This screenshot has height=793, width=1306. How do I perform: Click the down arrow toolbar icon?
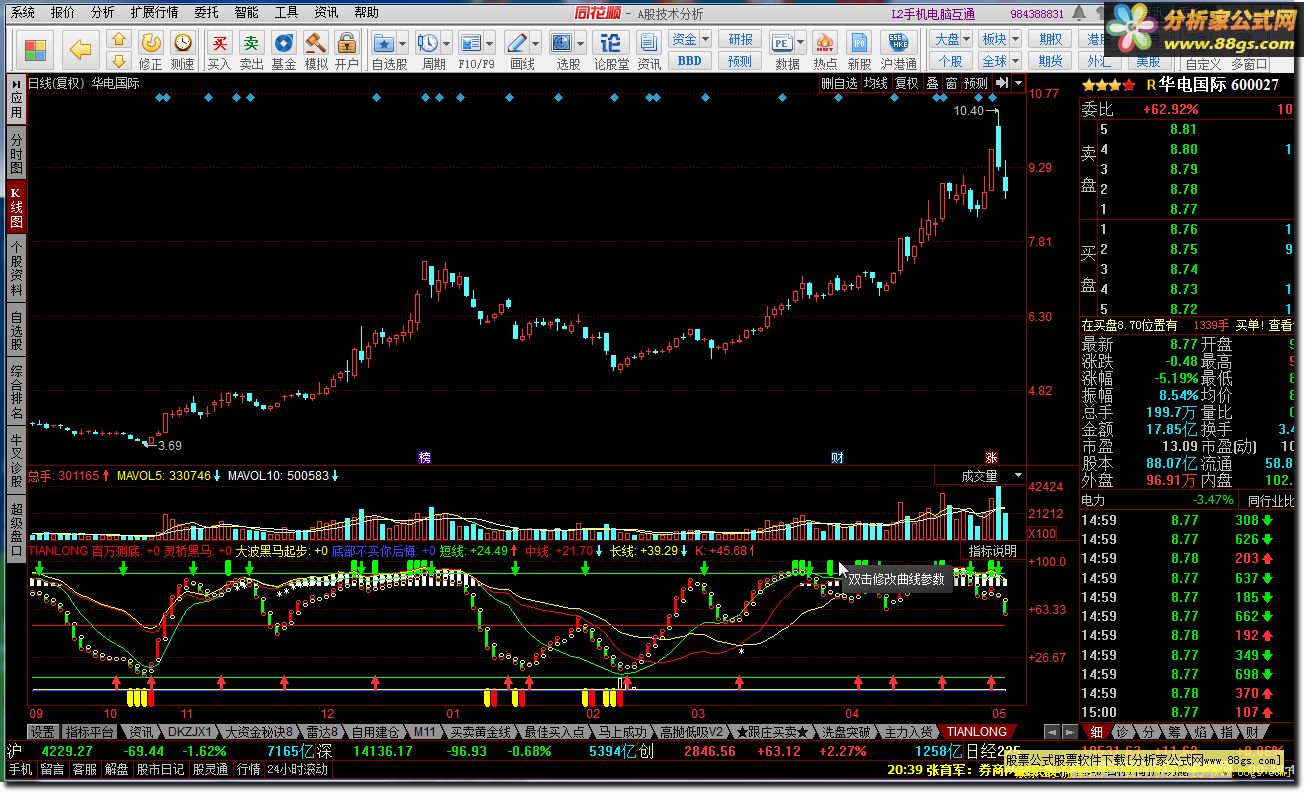click(118, 60)
